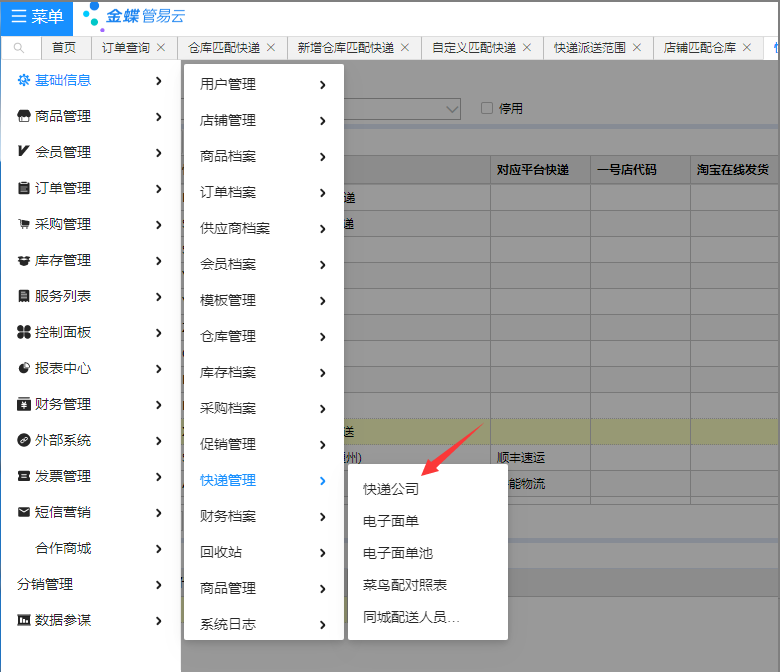Click the 数据参谋 chart icon
The width and height of the screenshot is (780, 672).
[x=24, y=620]
